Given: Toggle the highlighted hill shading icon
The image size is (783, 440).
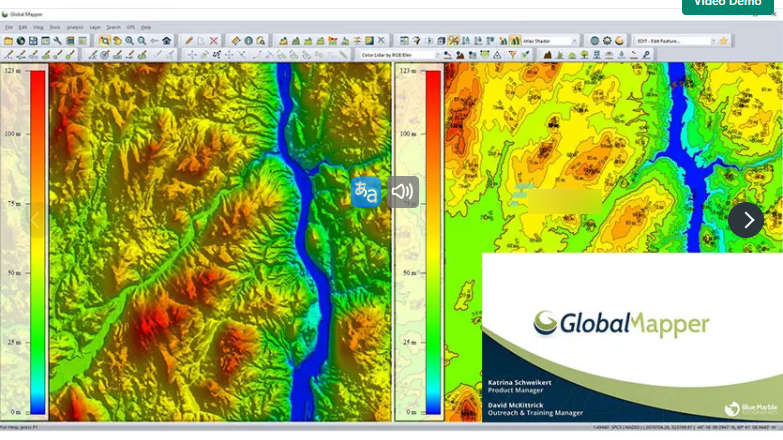Looking at the screenshot, I should tap(515, 41).
